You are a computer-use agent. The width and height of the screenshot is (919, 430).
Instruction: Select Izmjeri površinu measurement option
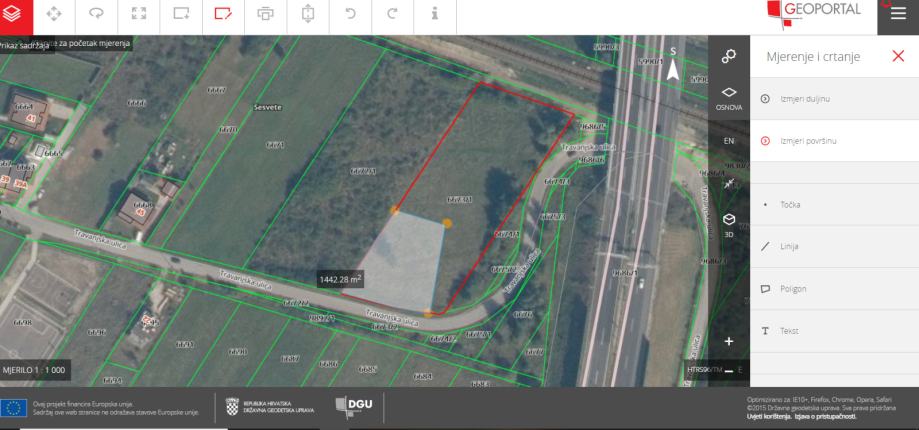[x=835, y=141]
